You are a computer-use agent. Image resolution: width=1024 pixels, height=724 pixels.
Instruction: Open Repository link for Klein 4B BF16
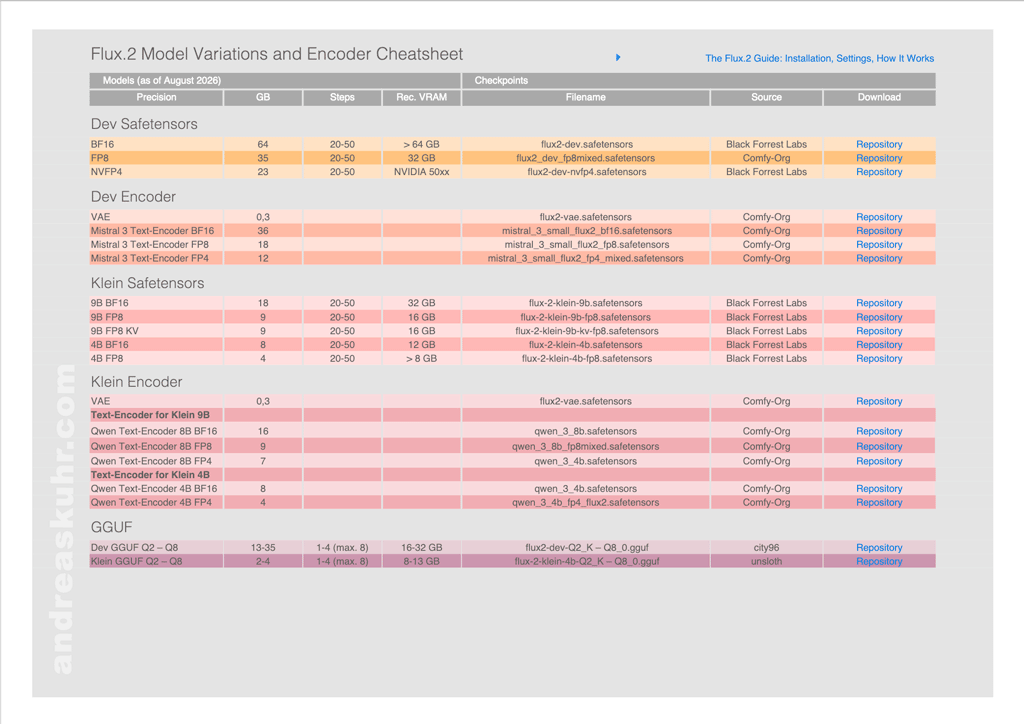point(879,345)
